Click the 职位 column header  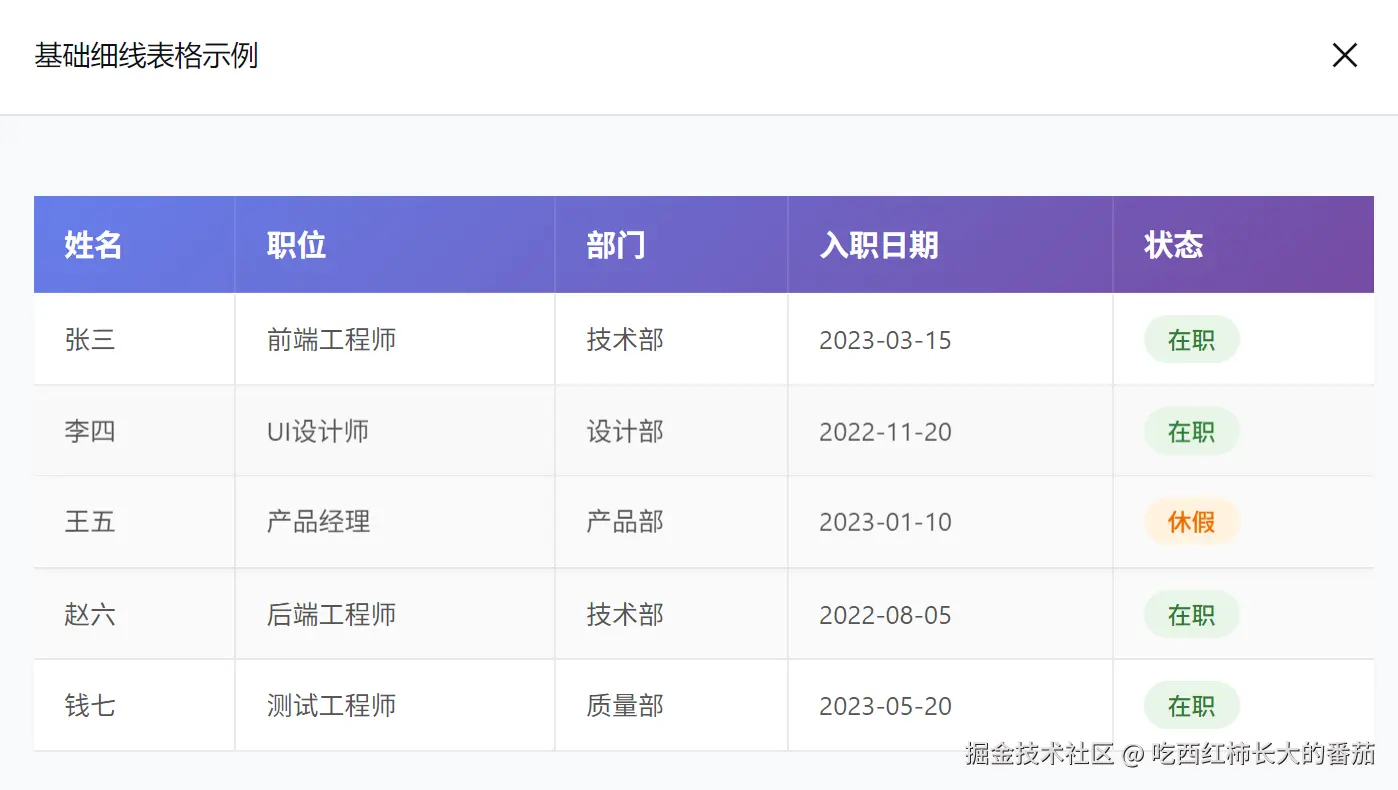(294, 245)
